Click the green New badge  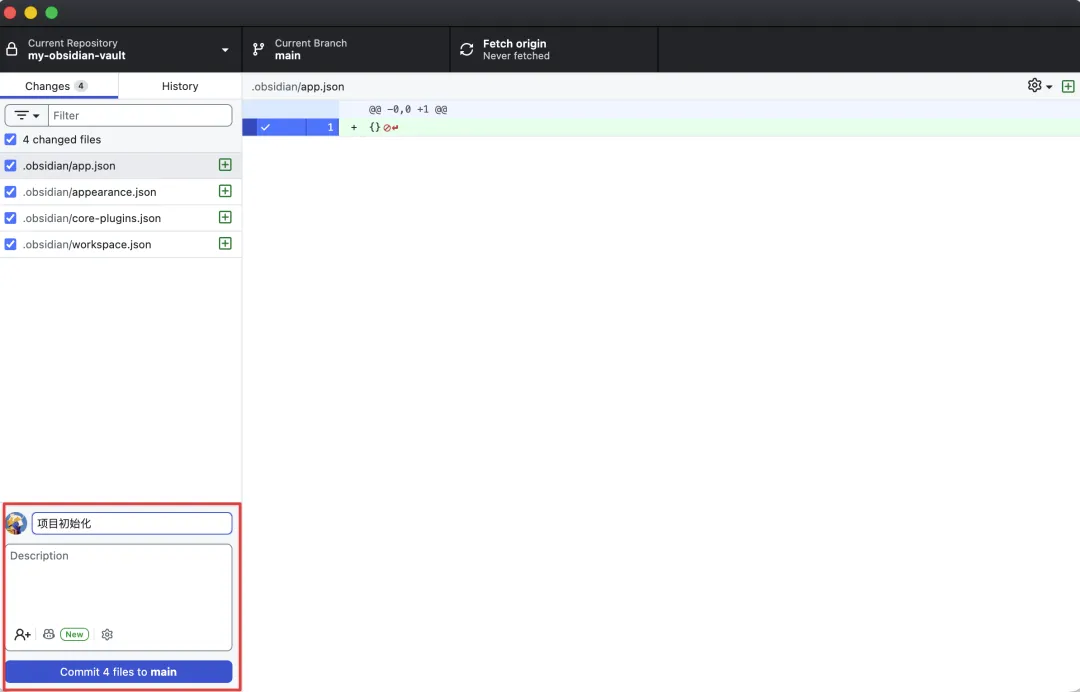tap(74, 634)
